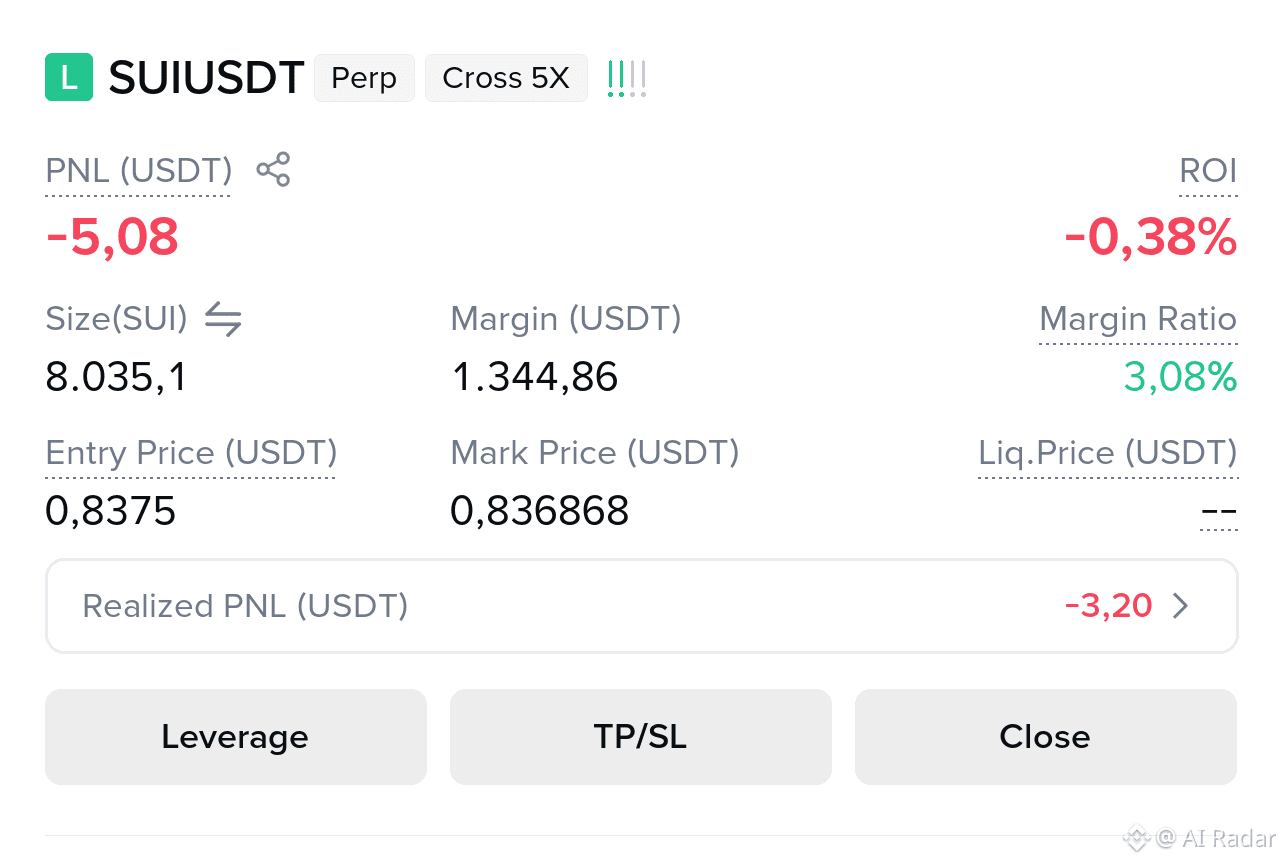1284x863 pixels.
Task: Click the liquidation price dashes value
Action: click(1219, 512)
